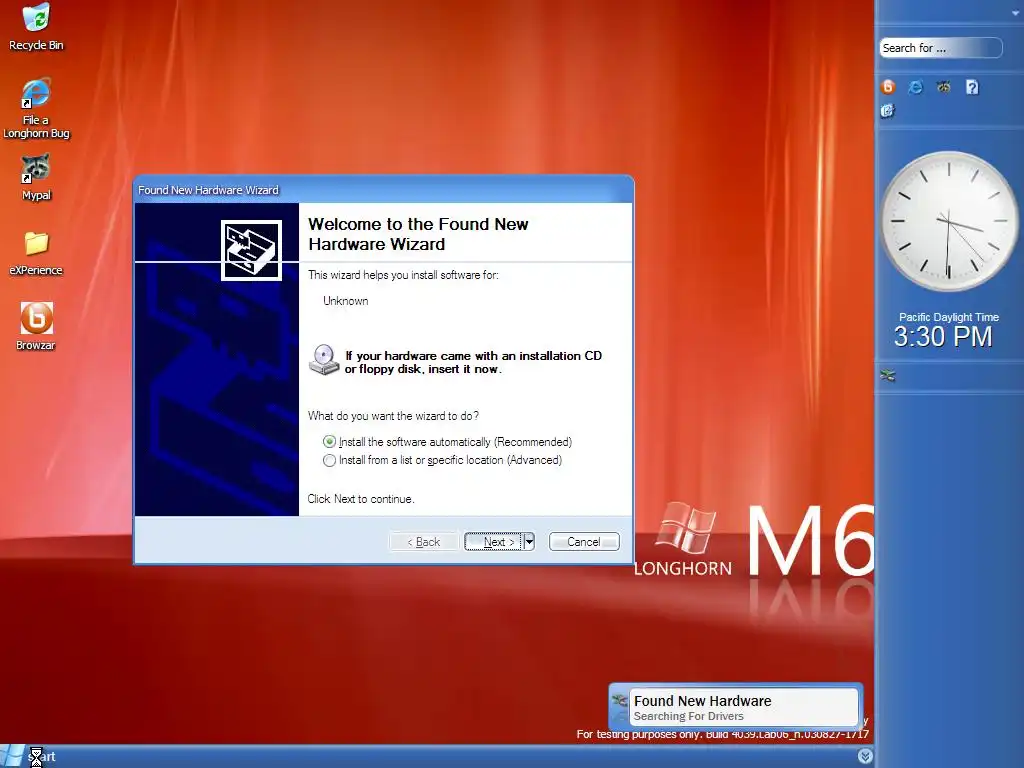The height and width of the screenshot is (768, 1024).
Task: Click Internet Explorer icon in sidebar quick launch
Action: [916, 87]
